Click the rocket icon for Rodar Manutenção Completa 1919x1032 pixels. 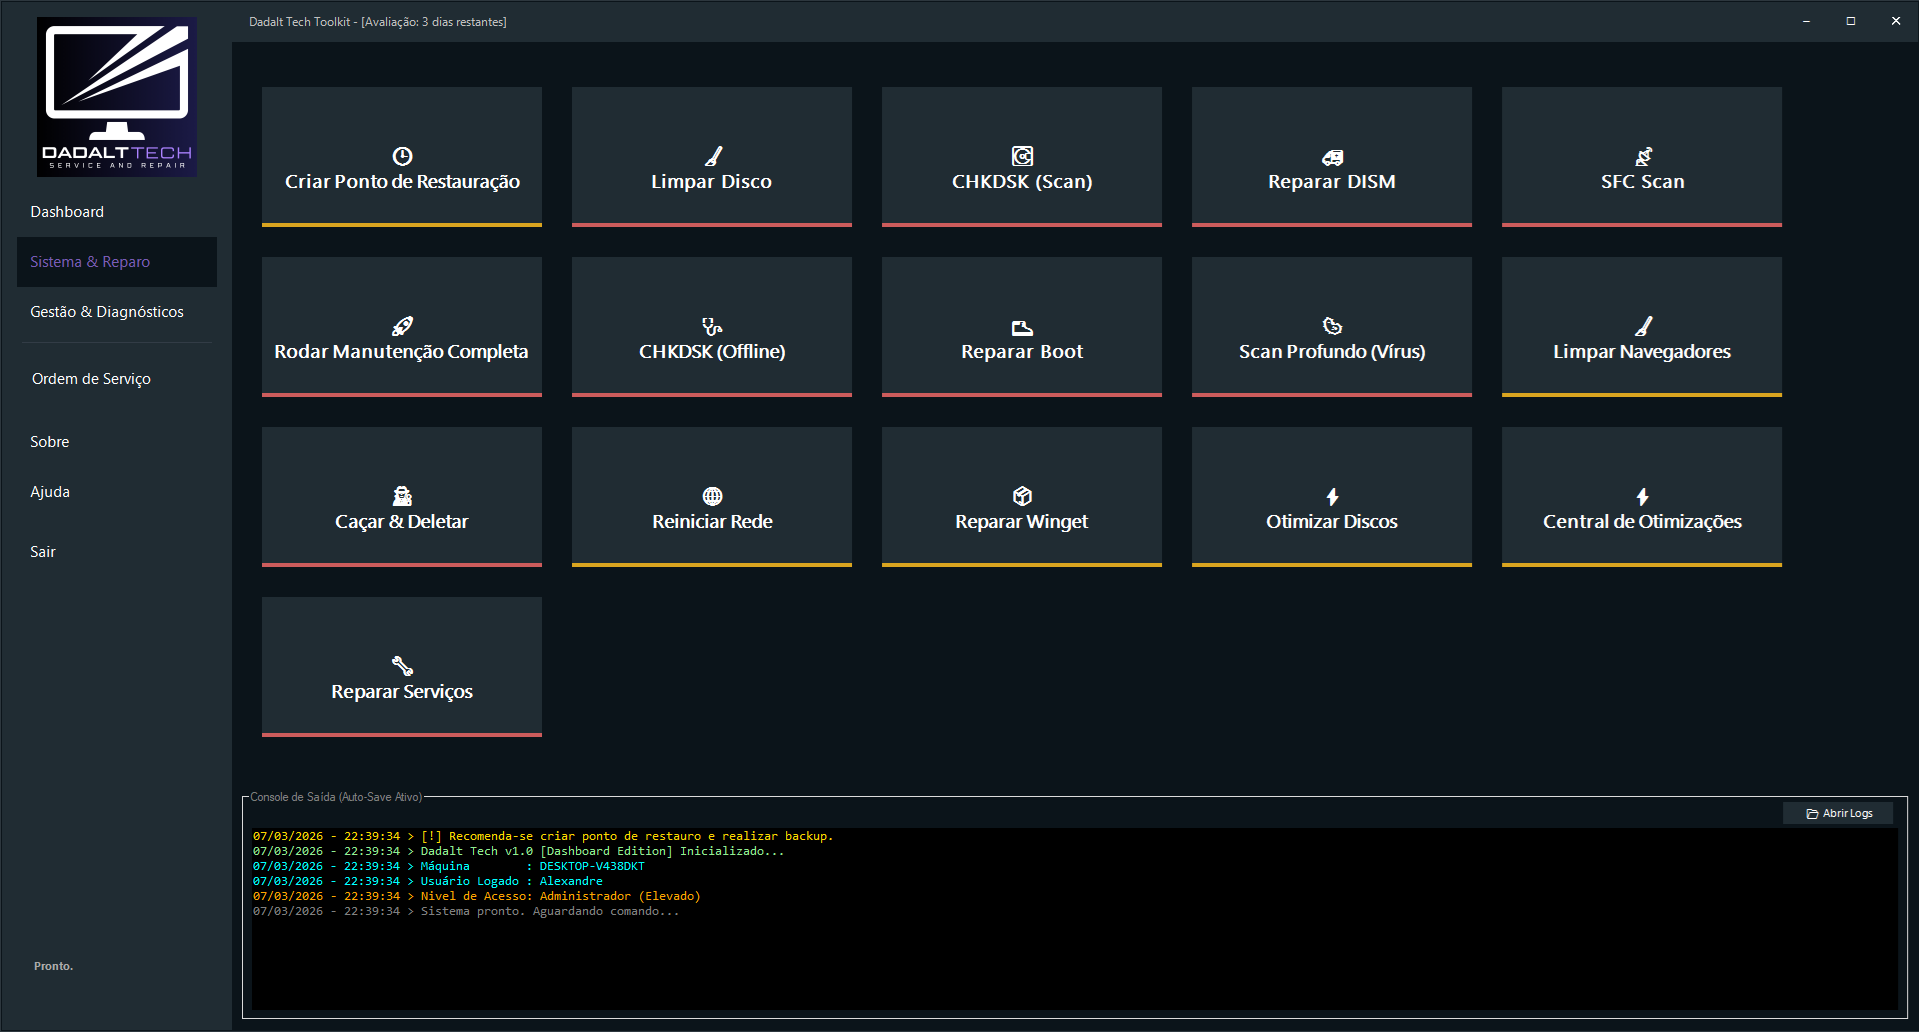point(402,326)
